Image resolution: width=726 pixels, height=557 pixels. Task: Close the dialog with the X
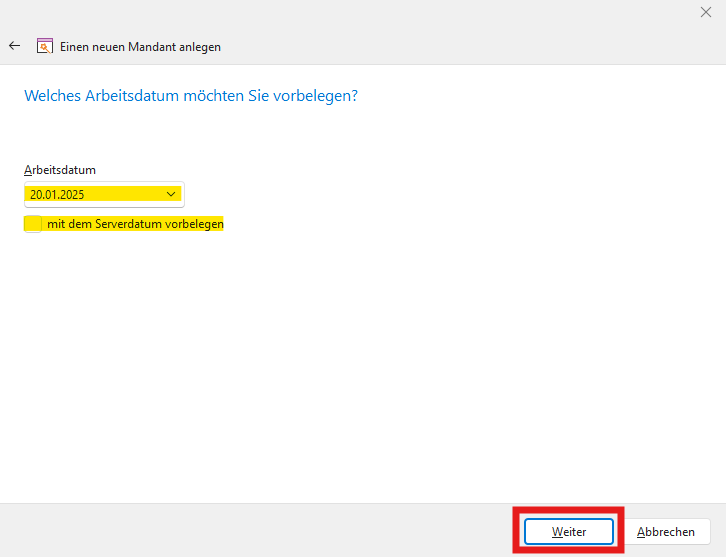(706, 12)
